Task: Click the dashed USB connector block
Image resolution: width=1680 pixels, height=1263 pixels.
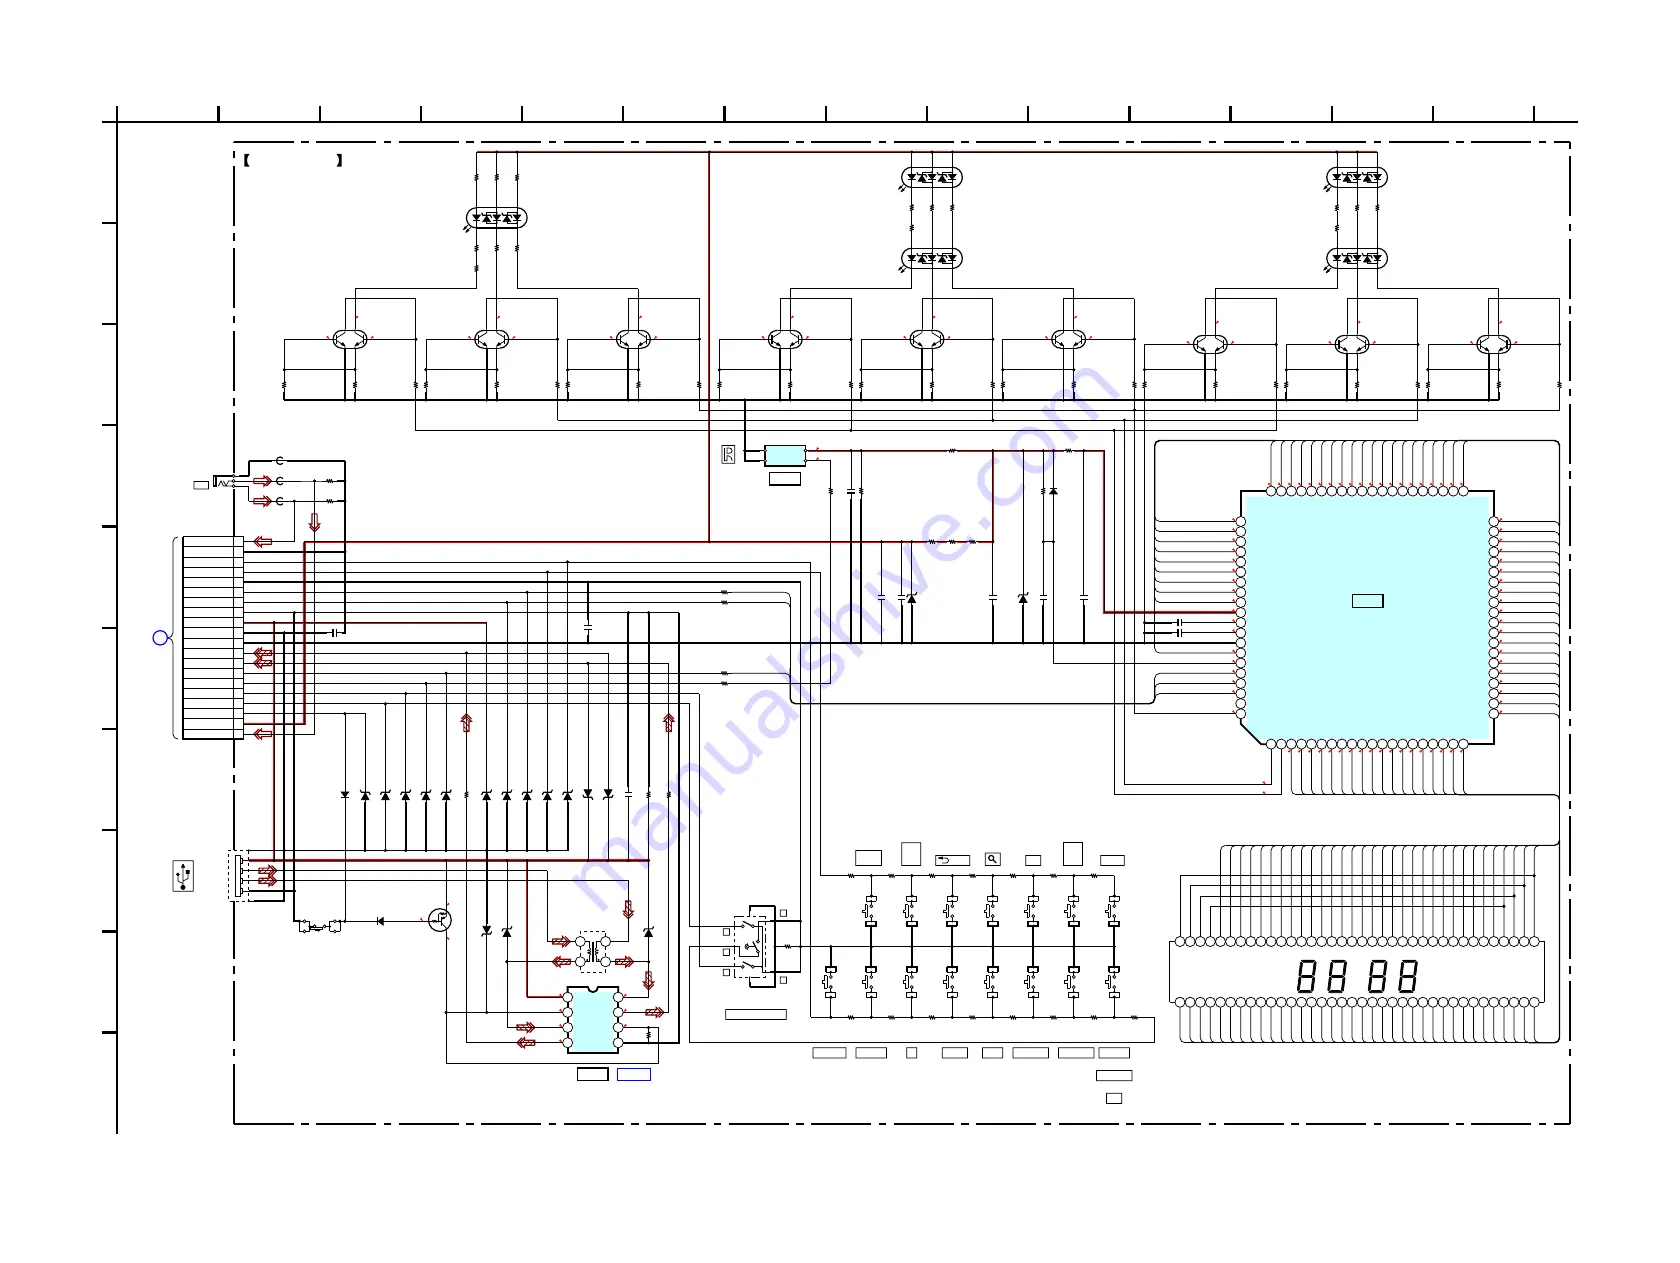Action: coord(238,876)
